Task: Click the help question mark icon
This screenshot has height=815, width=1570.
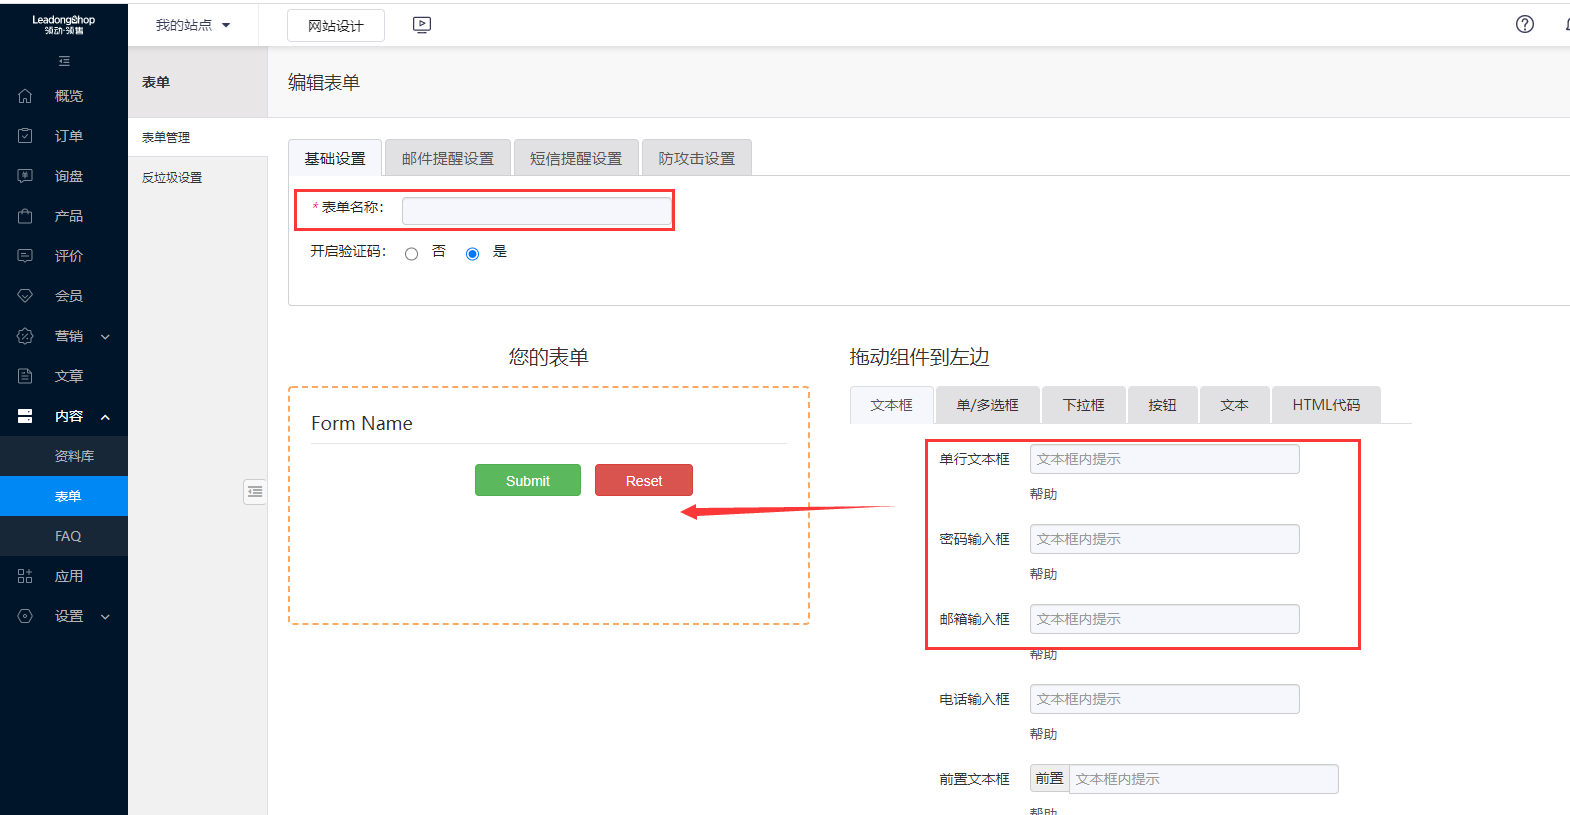Action: [1524, 25]
